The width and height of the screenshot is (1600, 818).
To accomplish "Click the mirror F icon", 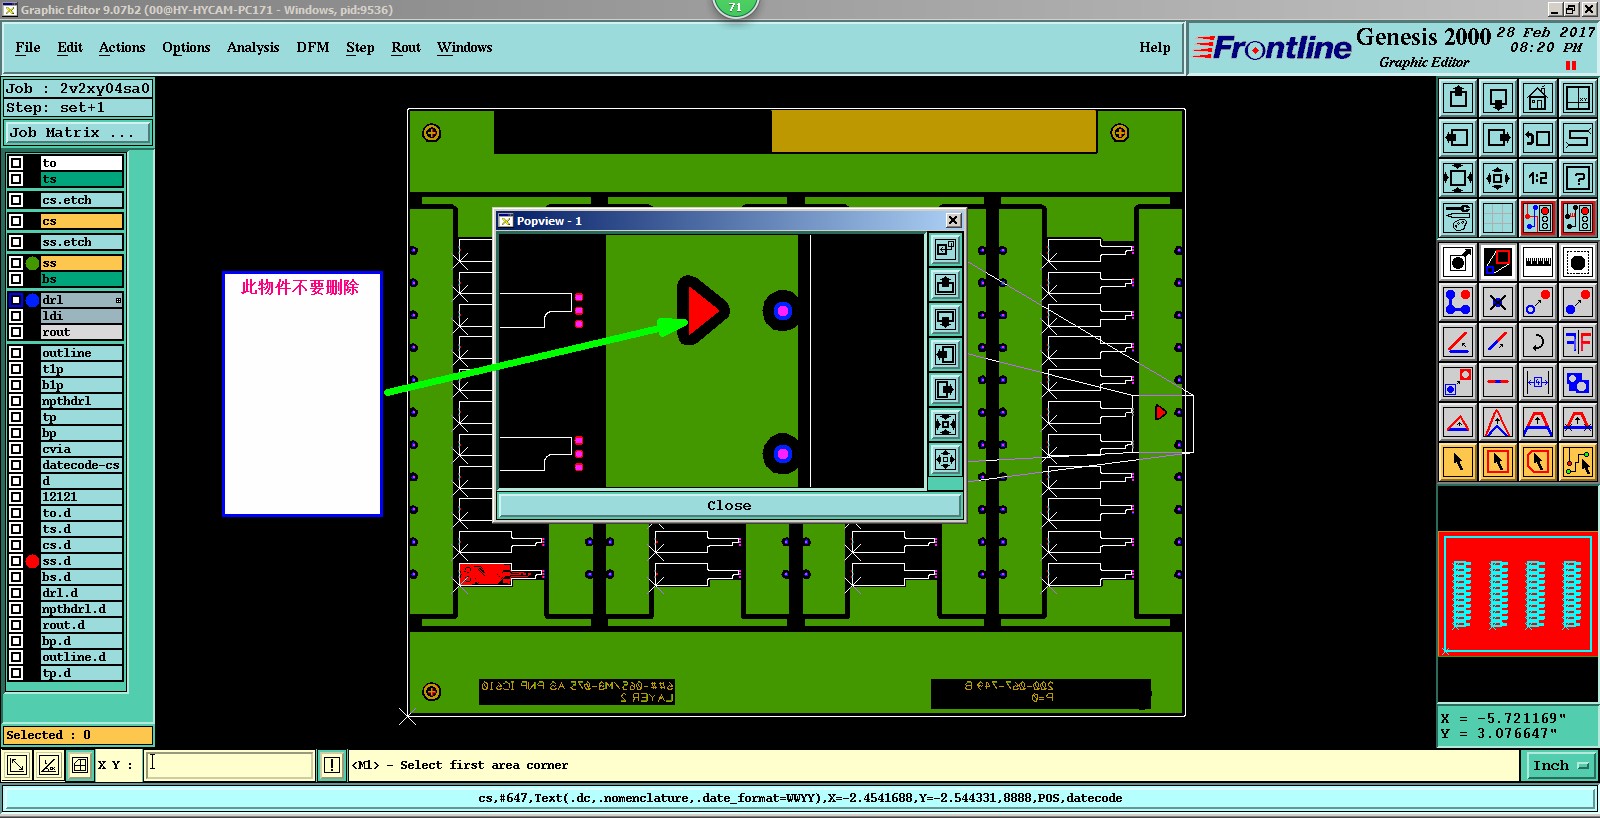I will pos(1578,342).
